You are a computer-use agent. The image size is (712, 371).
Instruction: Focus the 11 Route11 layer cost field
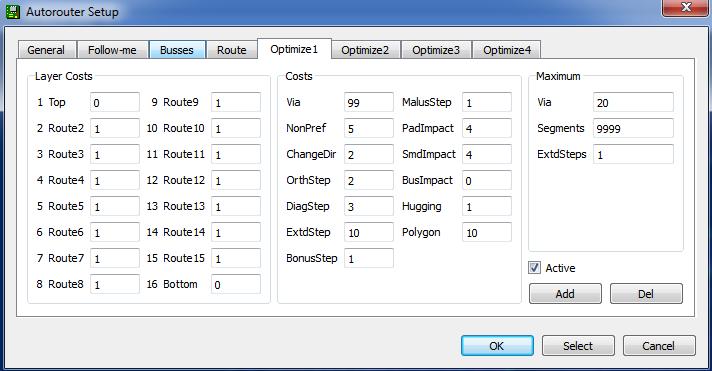(236, 154)
